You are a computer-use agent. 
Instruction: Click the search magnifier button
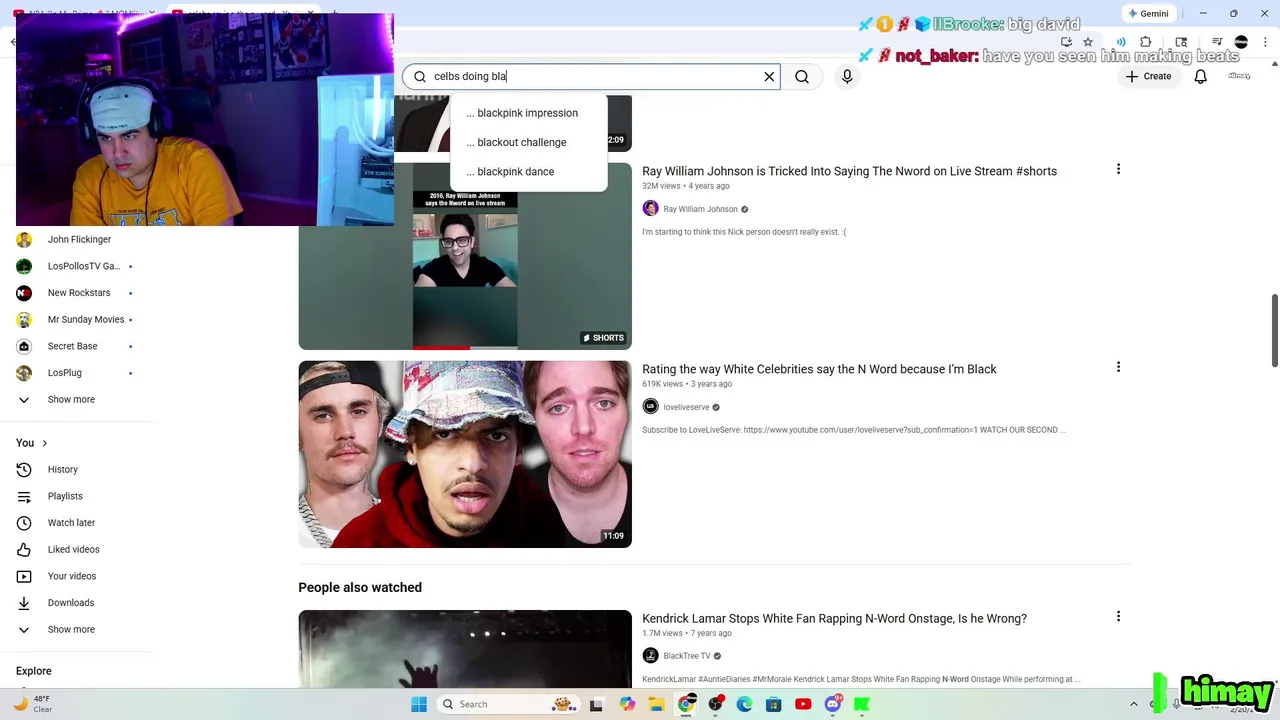(802, 76)
